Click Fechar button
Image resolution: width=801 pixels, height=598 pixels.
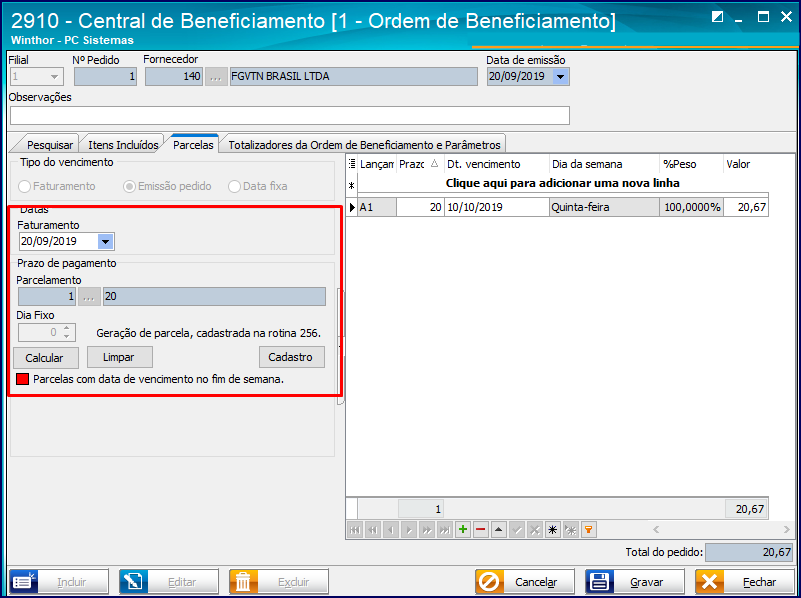coord(745,582)
